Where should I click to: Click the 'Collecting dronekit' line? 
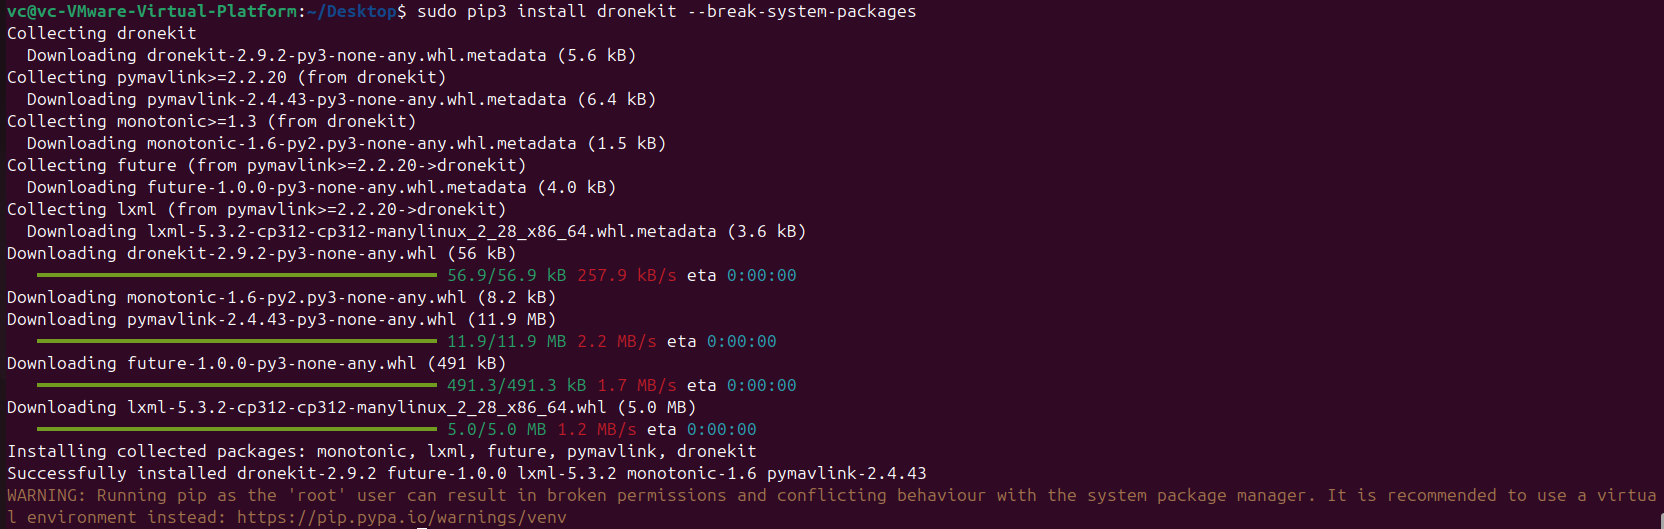tap(102, 33)
